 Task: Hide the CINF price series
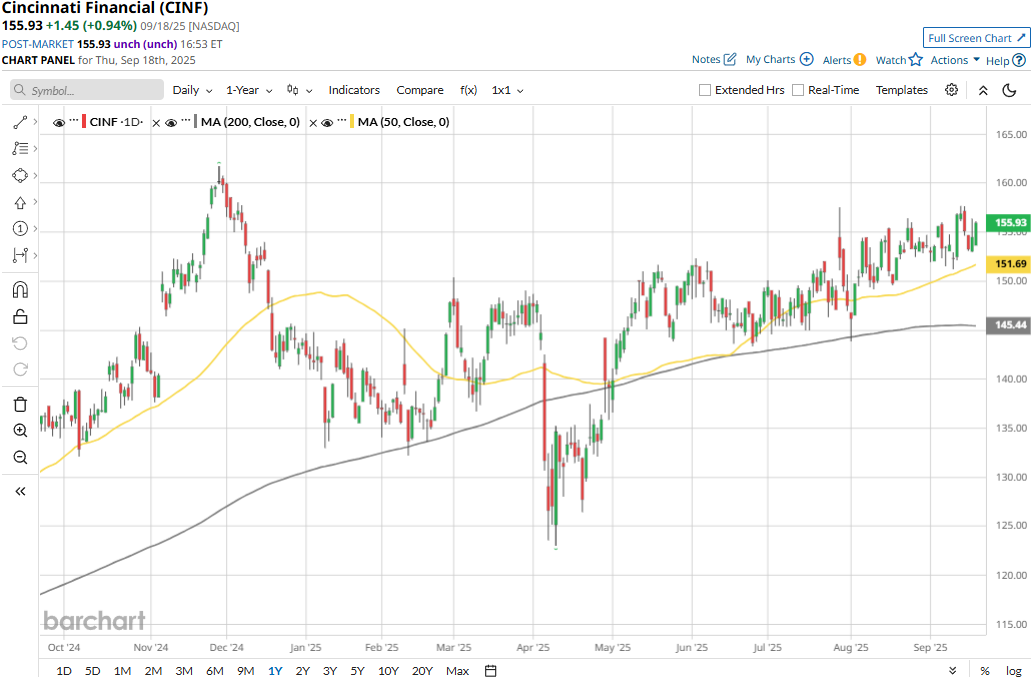(x=59, y=123)
